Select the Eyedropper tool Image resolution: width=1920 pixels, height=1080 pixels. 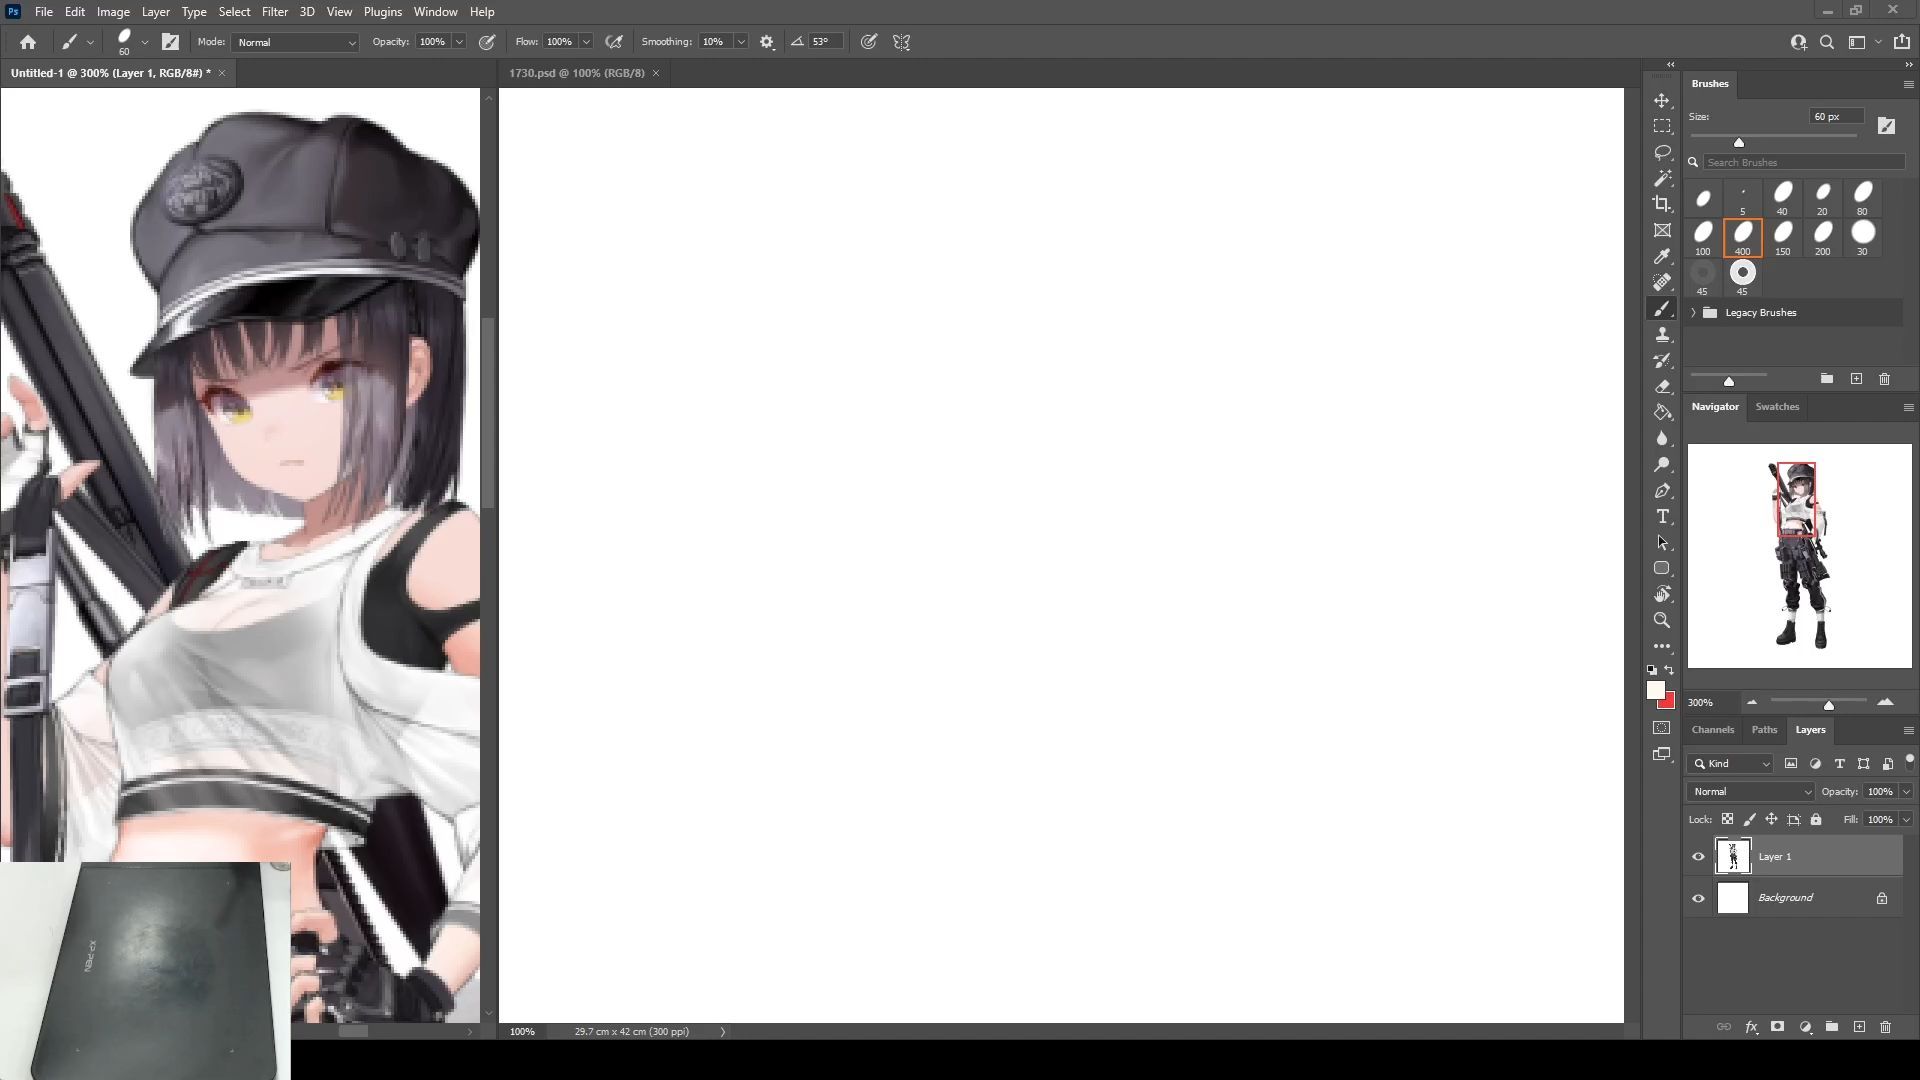pos(1662,257)
